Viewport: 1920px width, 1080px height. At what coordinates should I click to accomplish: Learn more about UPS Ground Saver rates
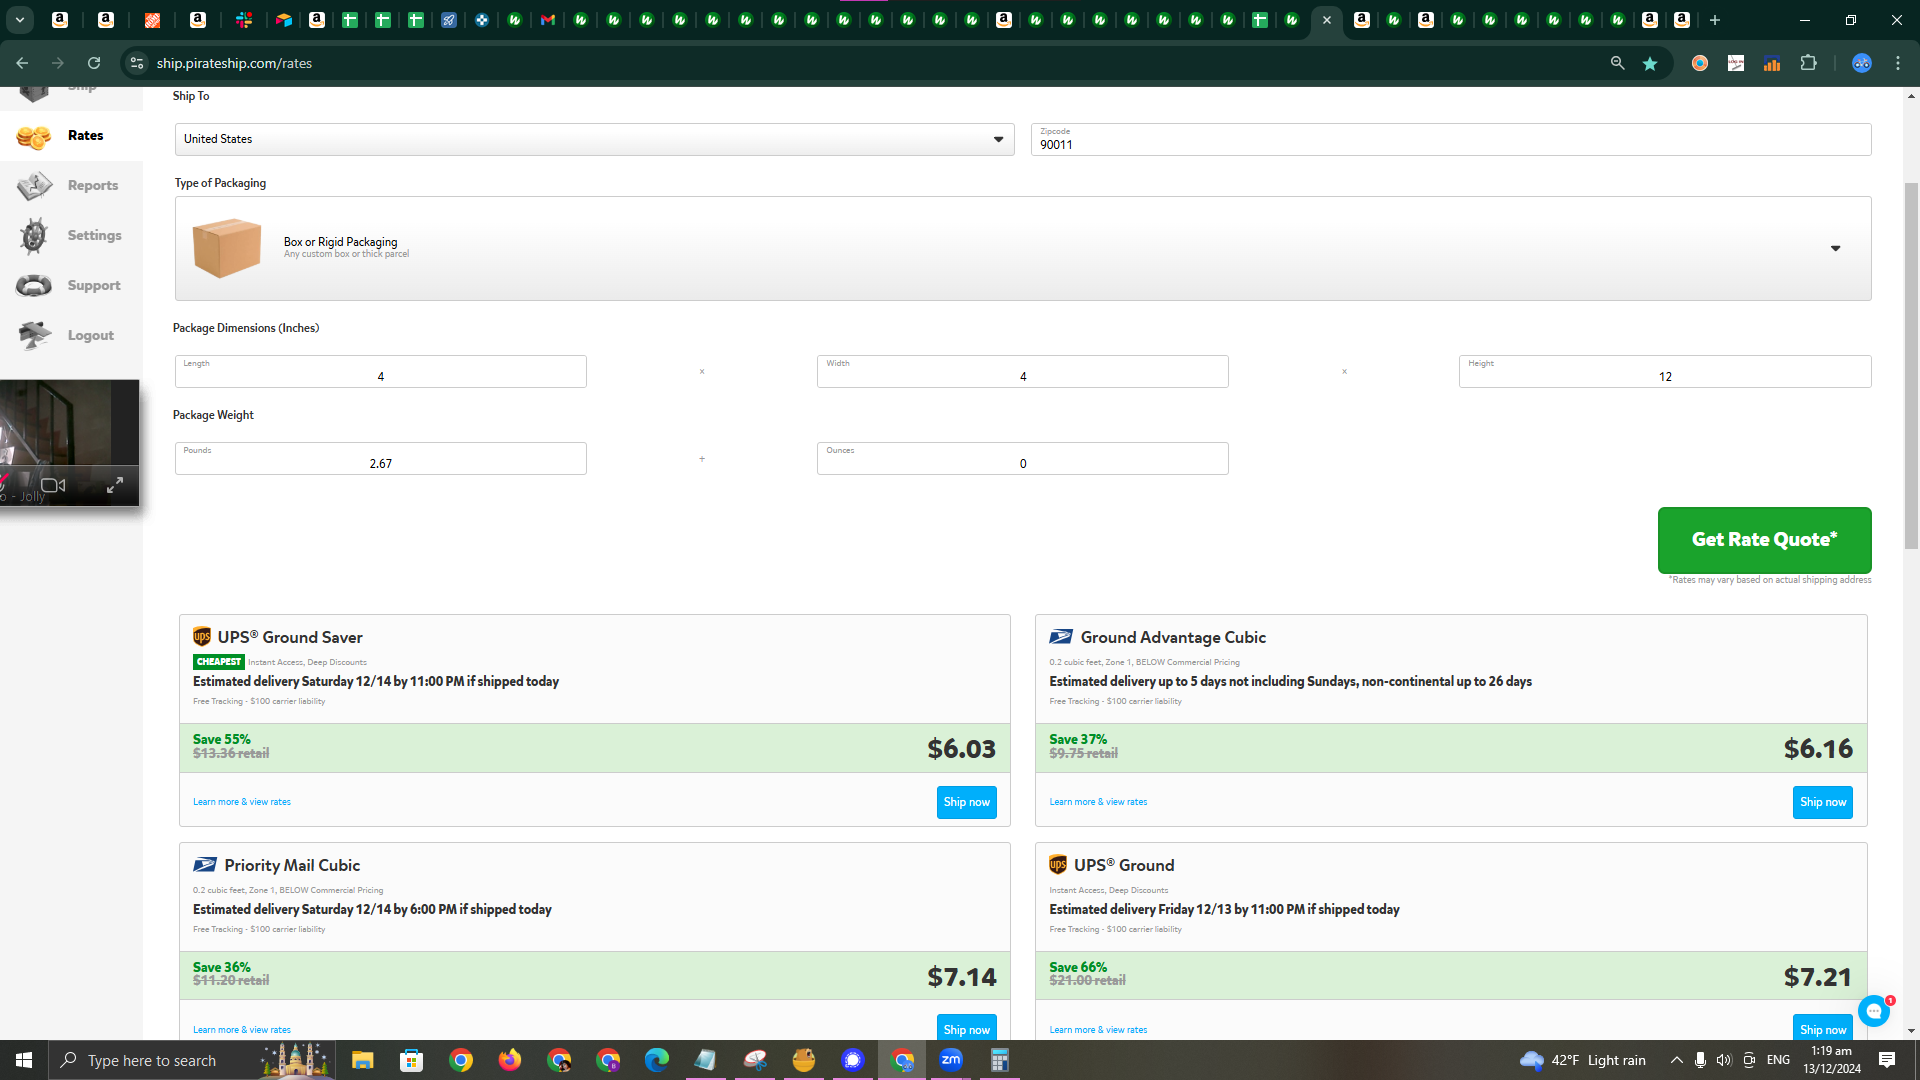[x=242, y=802]
